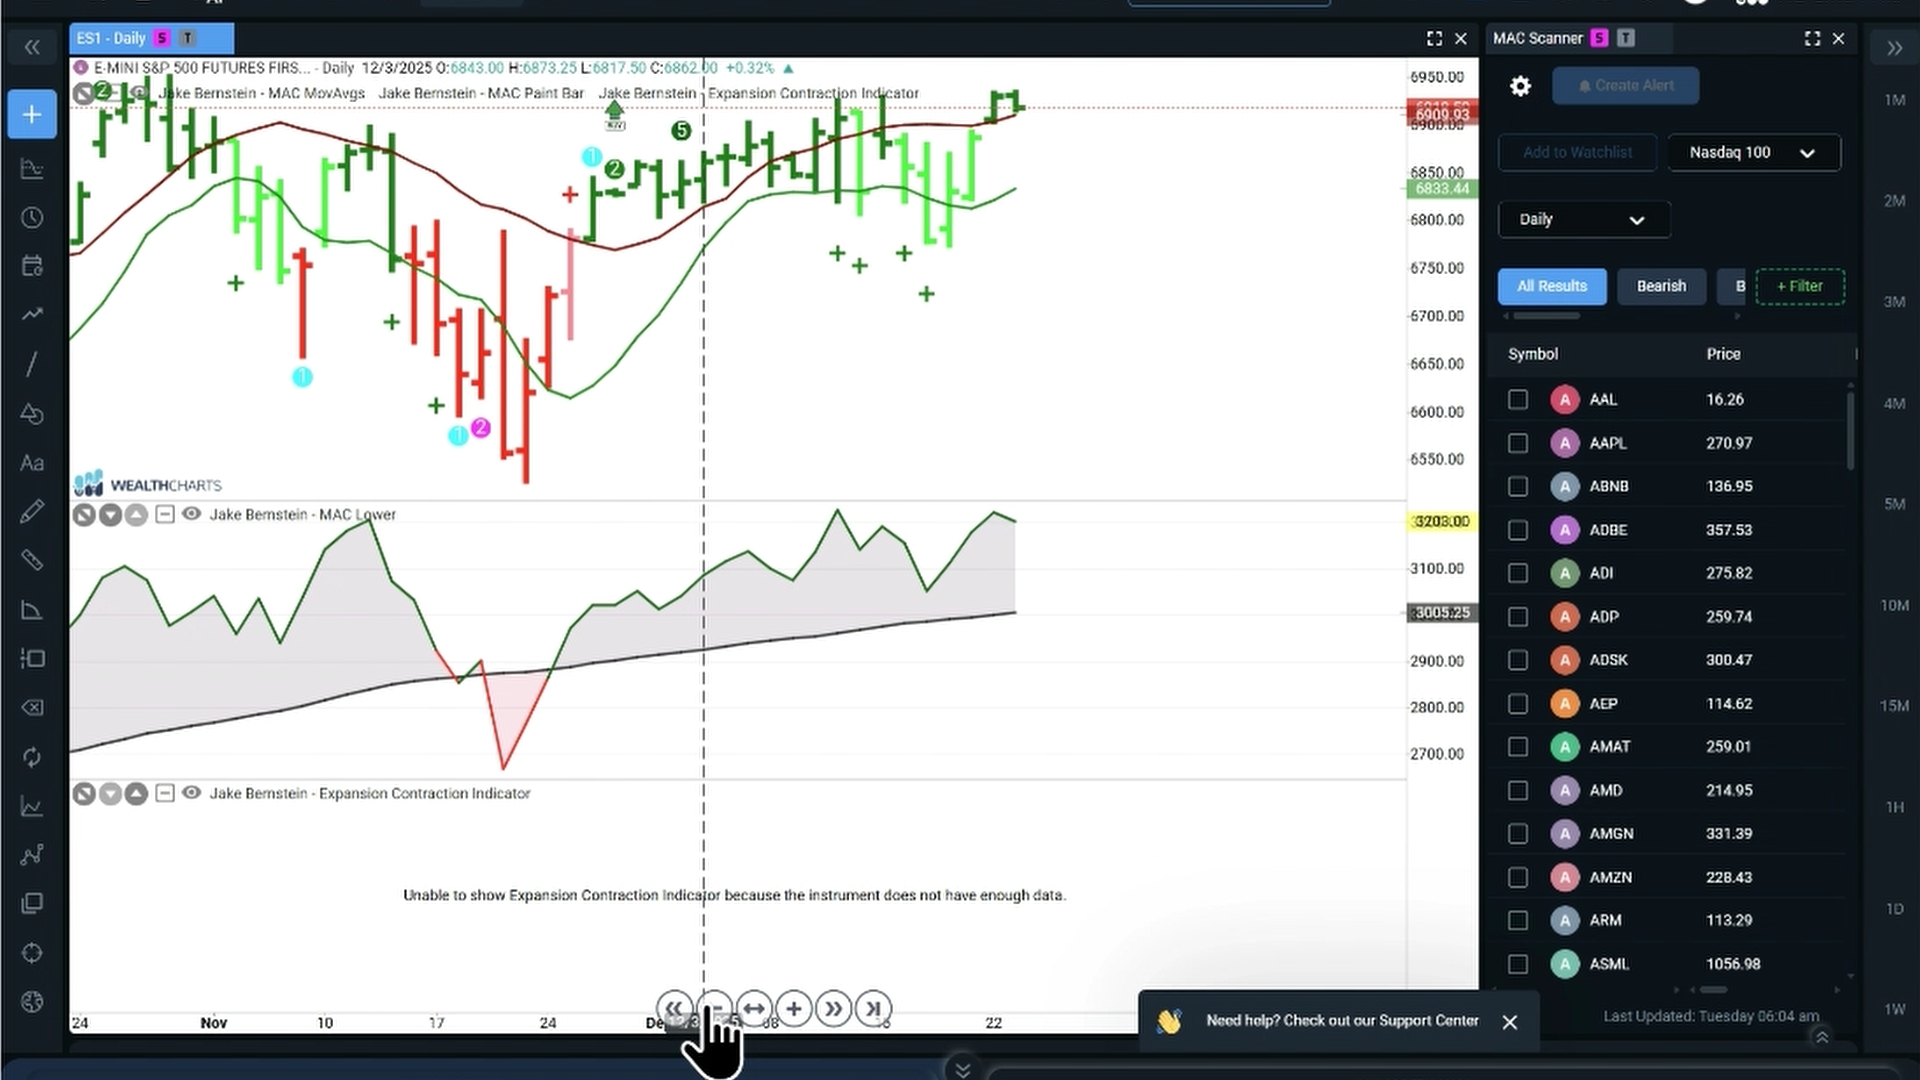
Task: Check the AAPL row checkbox
Action: (x=1518, y=443)
